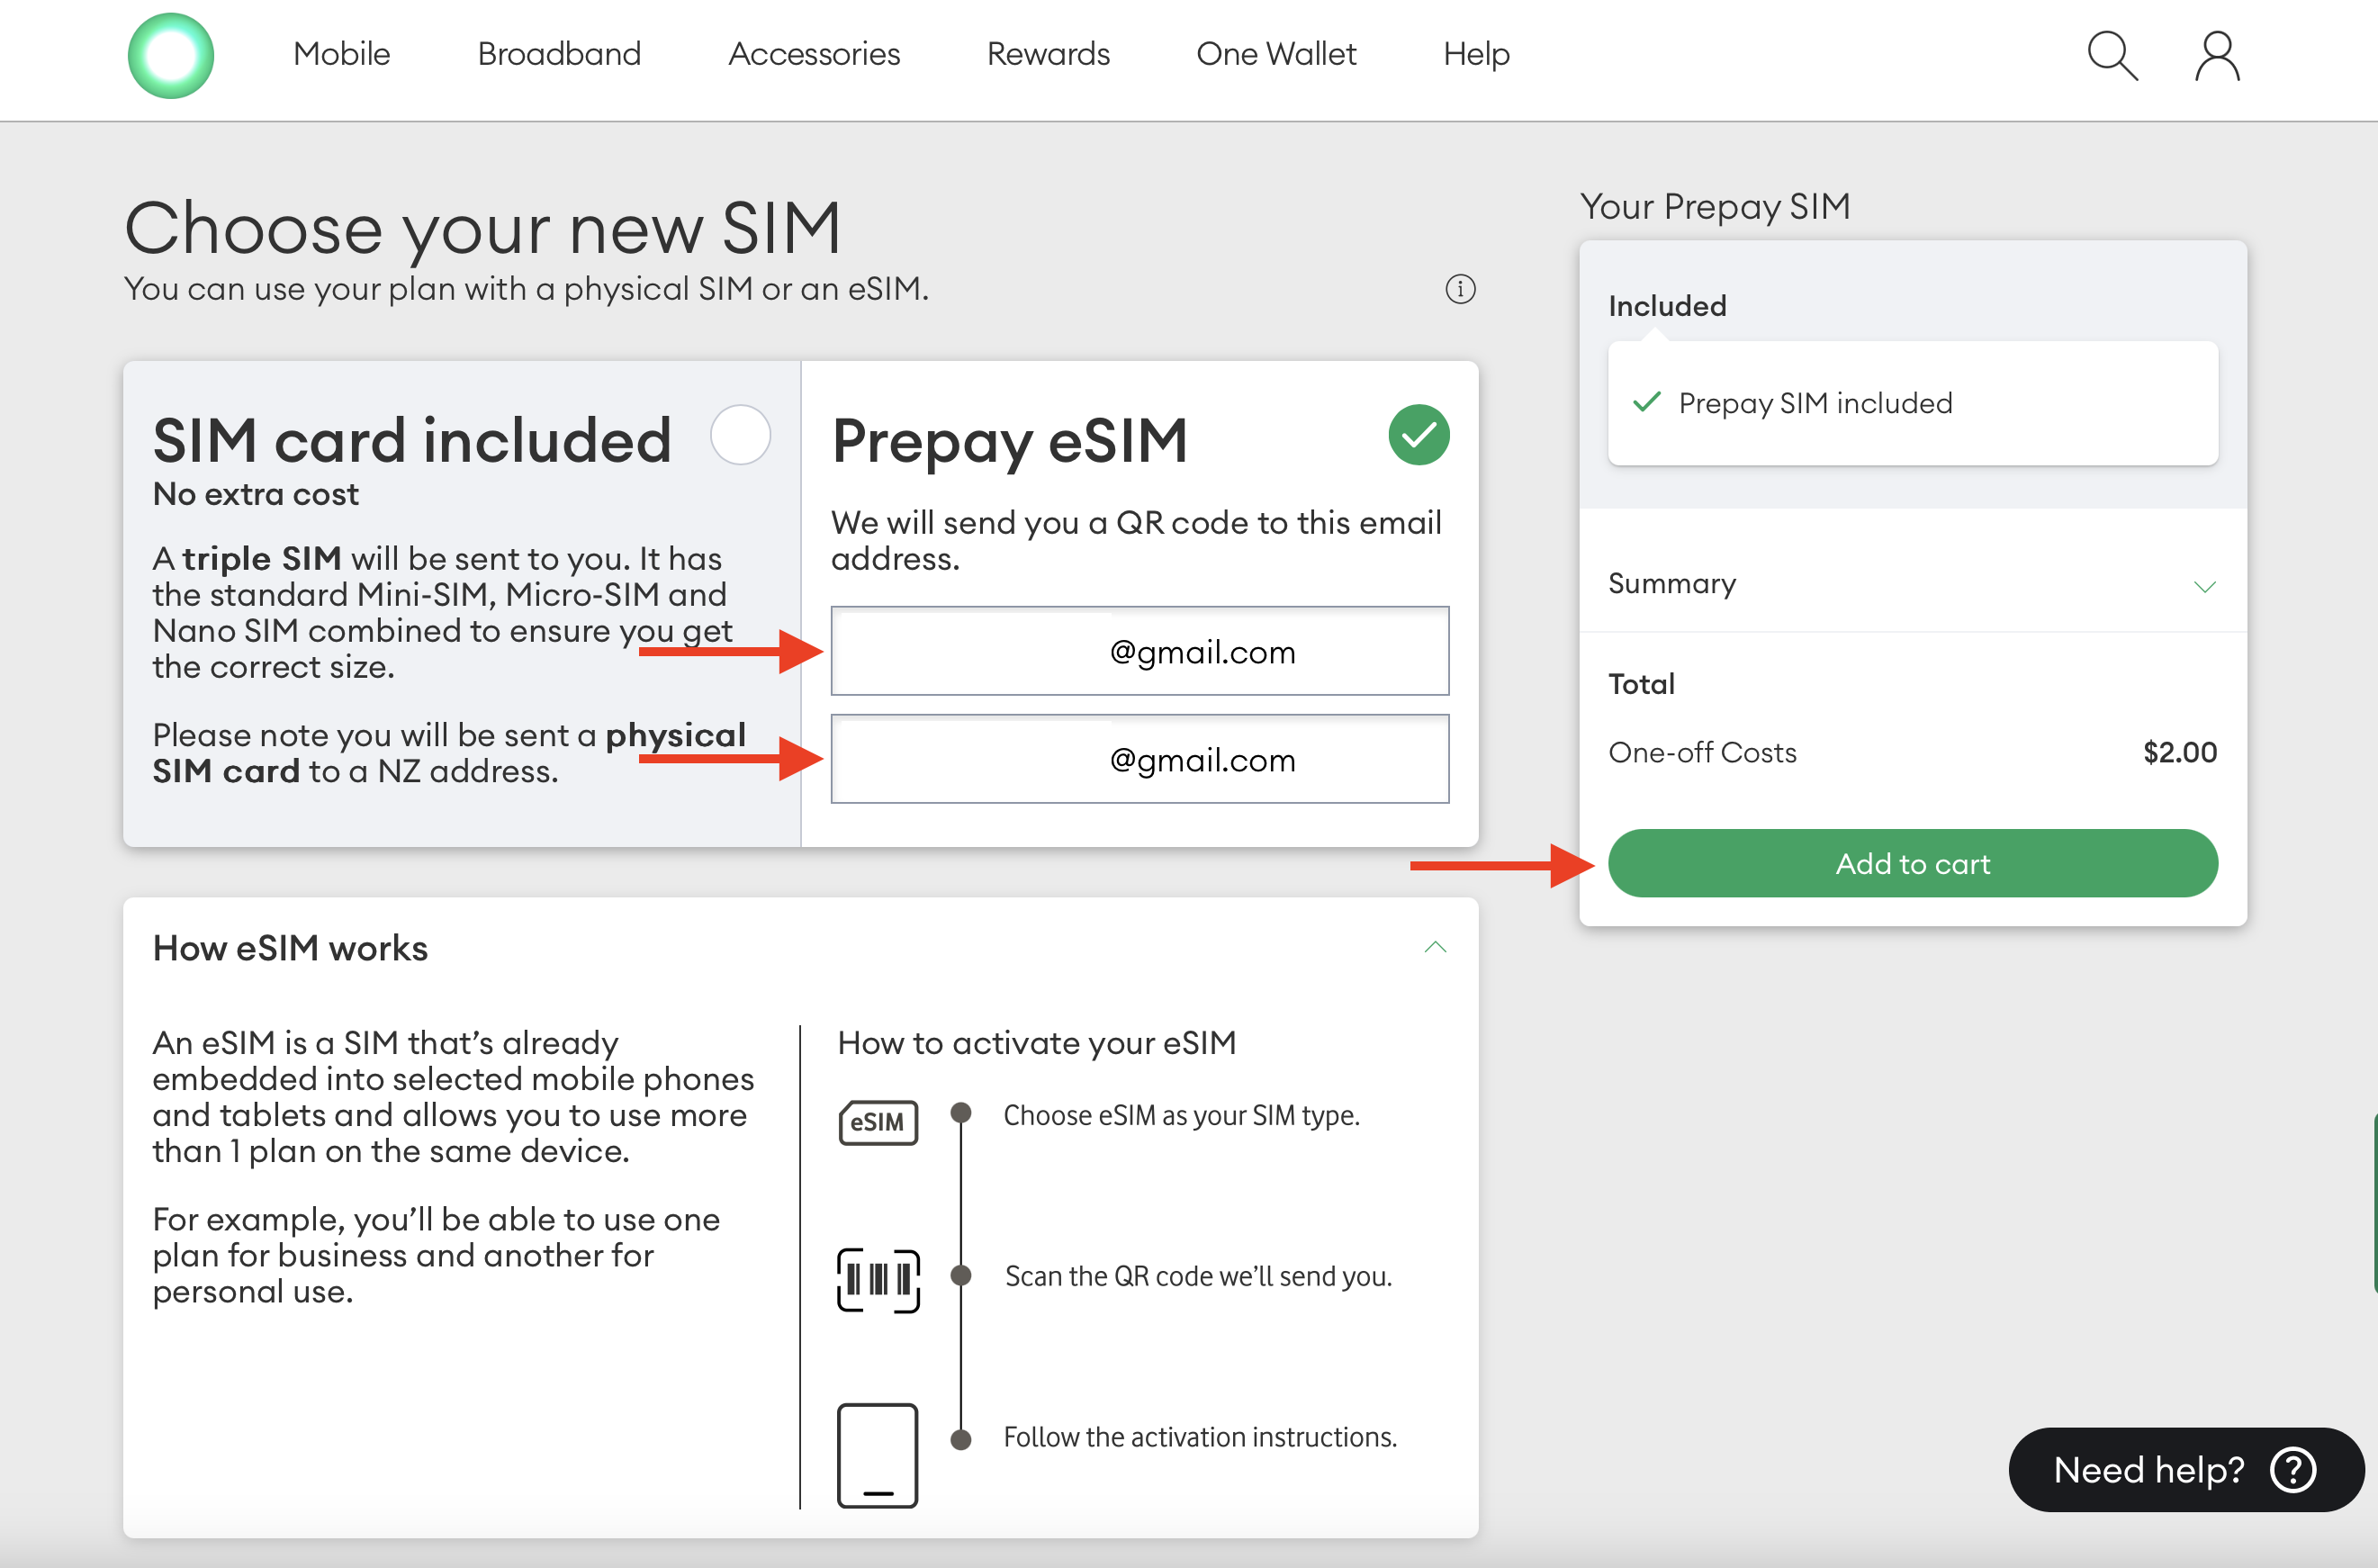Click the Add to cart button

tap(1911, 863)
